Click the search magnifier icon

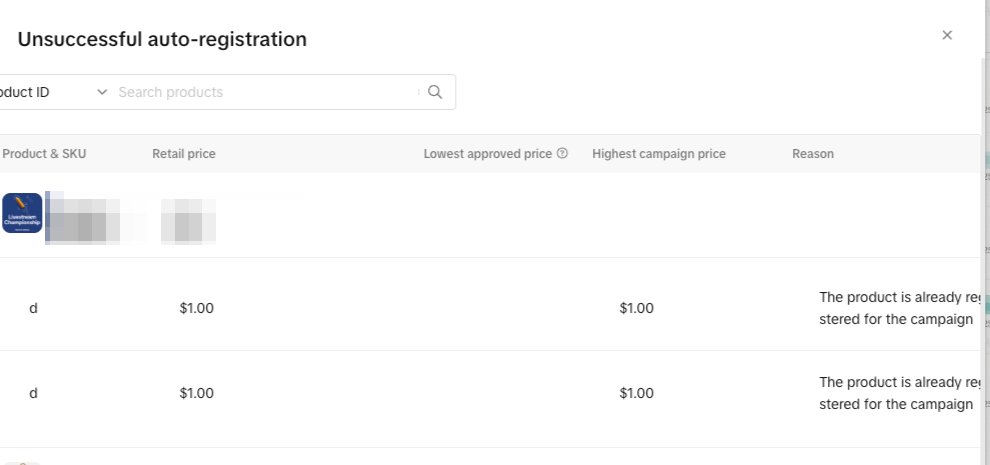pyautogui.click(x=435, y=92)
